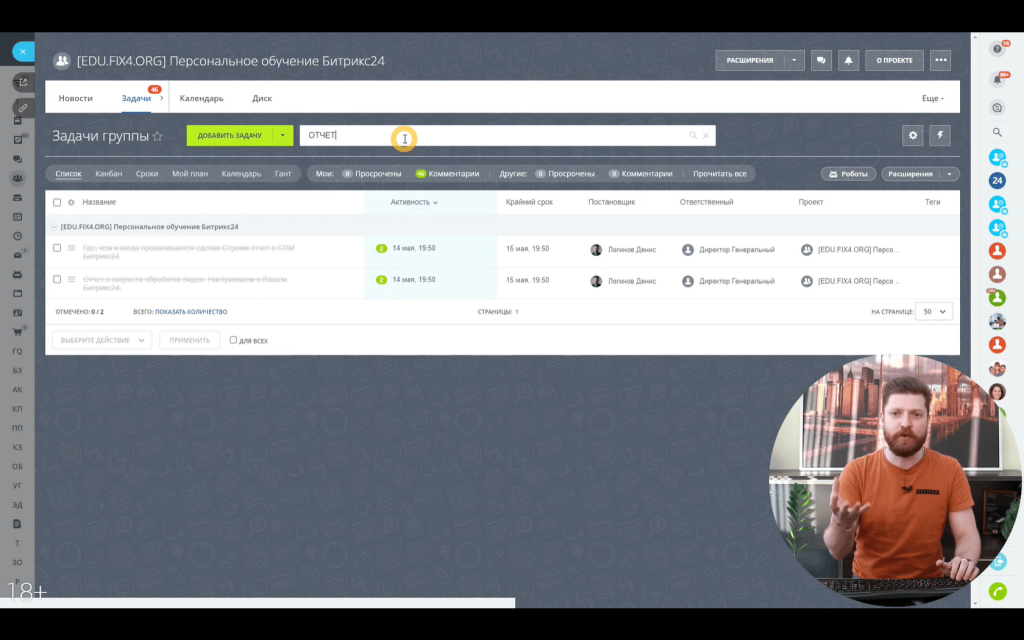Check the box for the Где, кем и когда task

tap(57, 248)
